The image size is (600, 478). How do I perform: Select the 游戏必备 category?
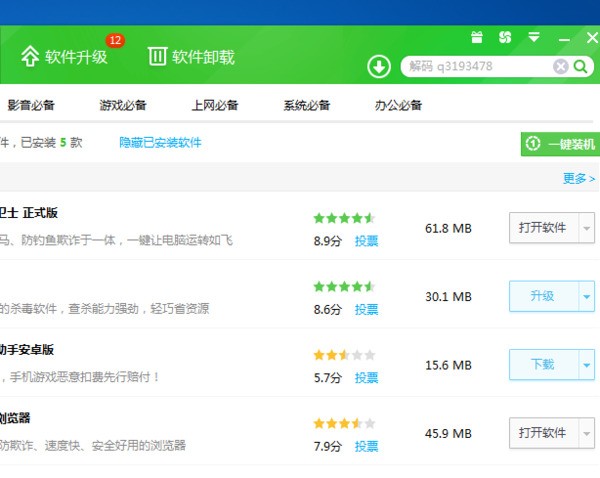(123, 105)
